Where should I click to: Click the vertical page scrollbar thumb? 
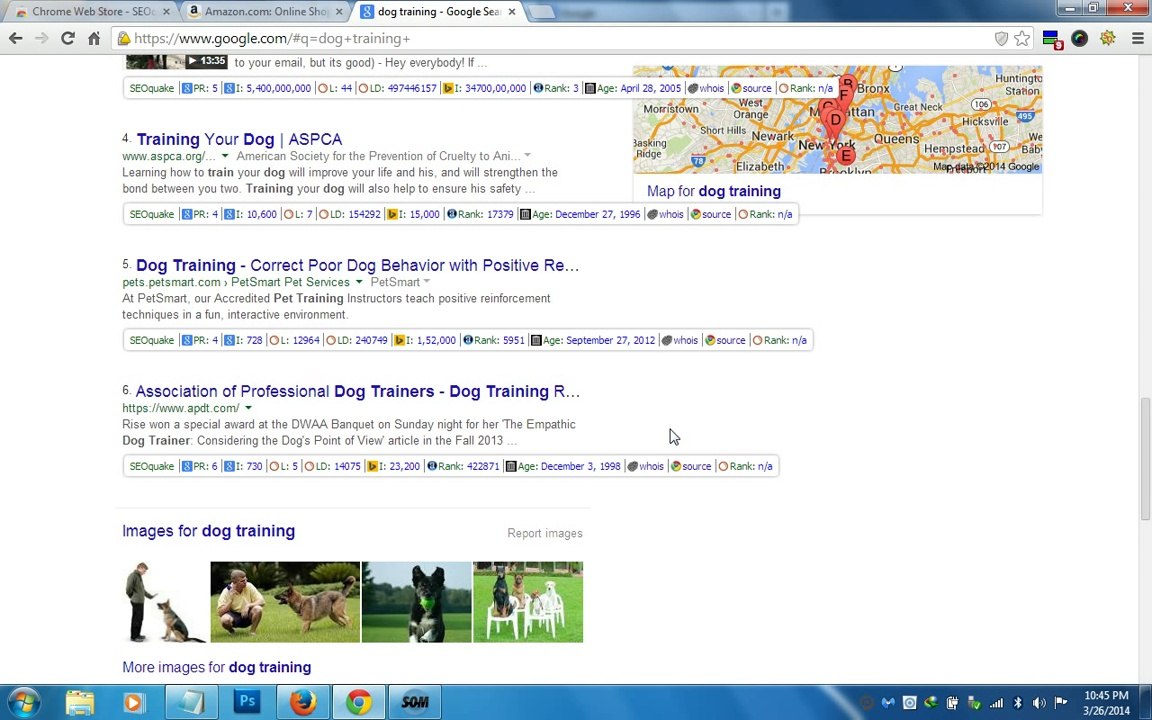coord(1145,459)
